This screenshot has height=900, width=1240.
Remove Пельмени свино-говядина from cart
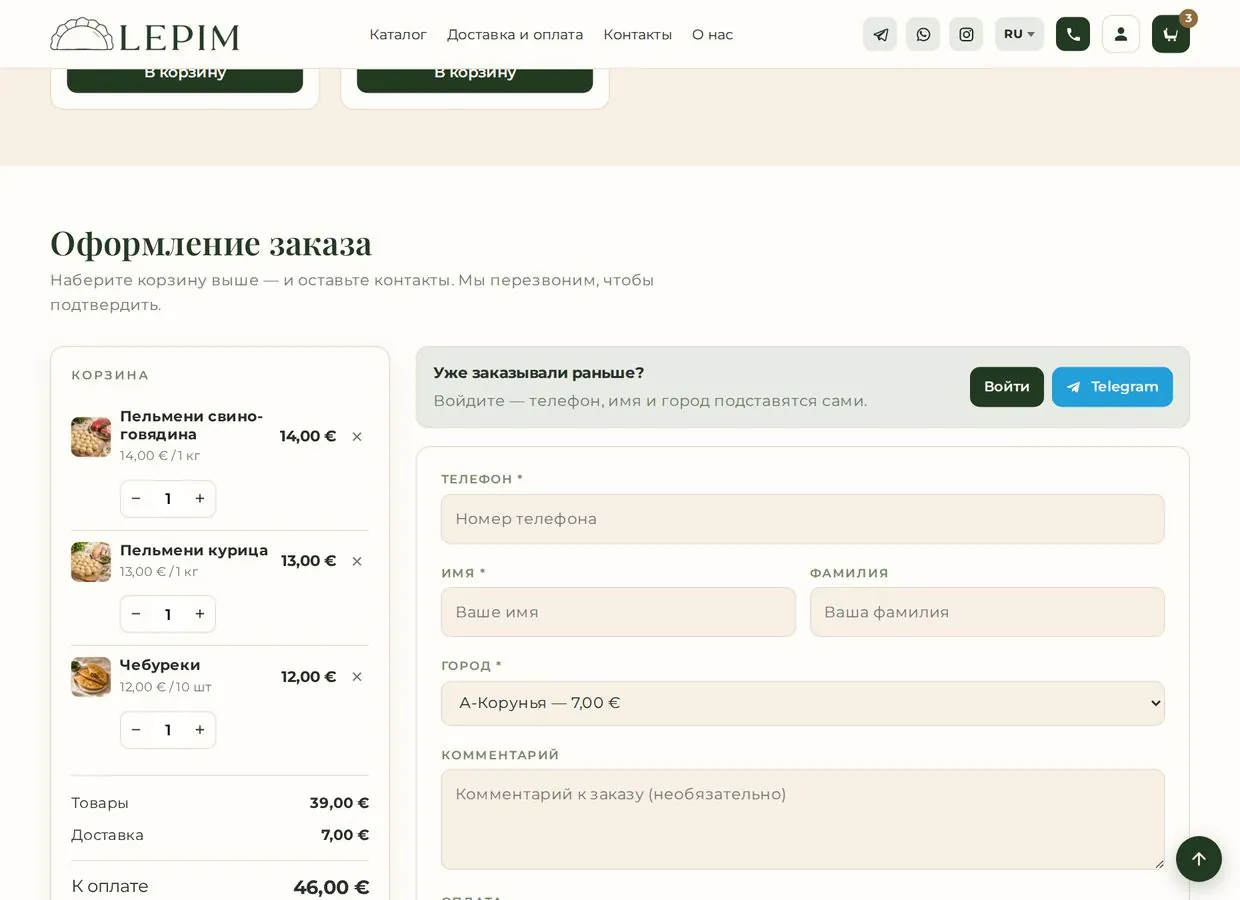pyautogui.click(x=357, y=437)
